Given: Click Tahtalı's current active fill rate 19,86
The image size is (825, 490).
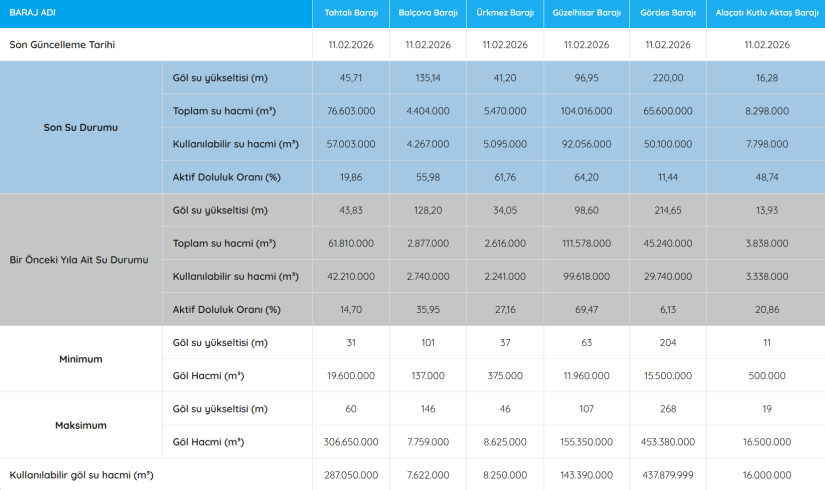Looking at the screenshot, I should coord(351,177).
